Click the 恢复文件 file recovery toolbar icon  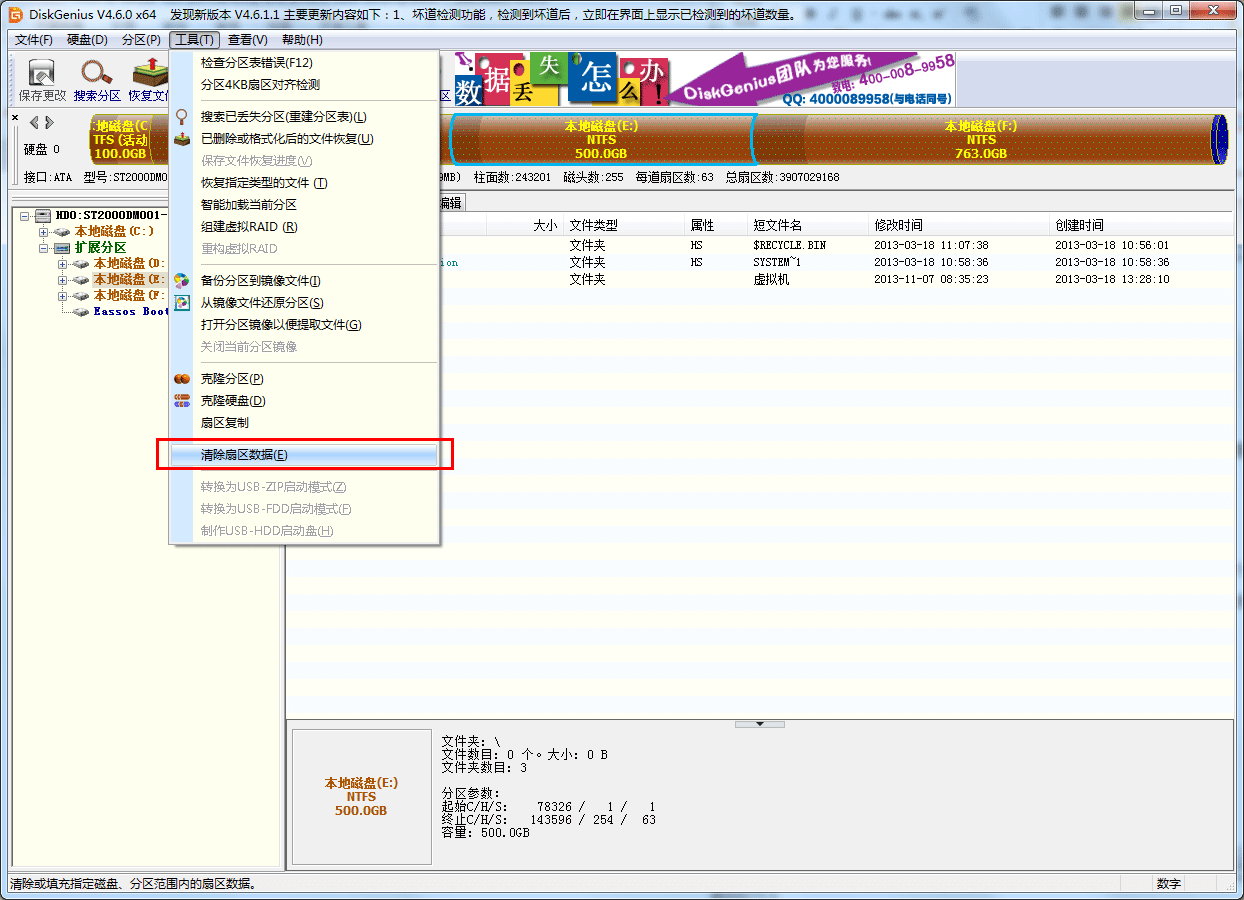(x=150, y=72)
